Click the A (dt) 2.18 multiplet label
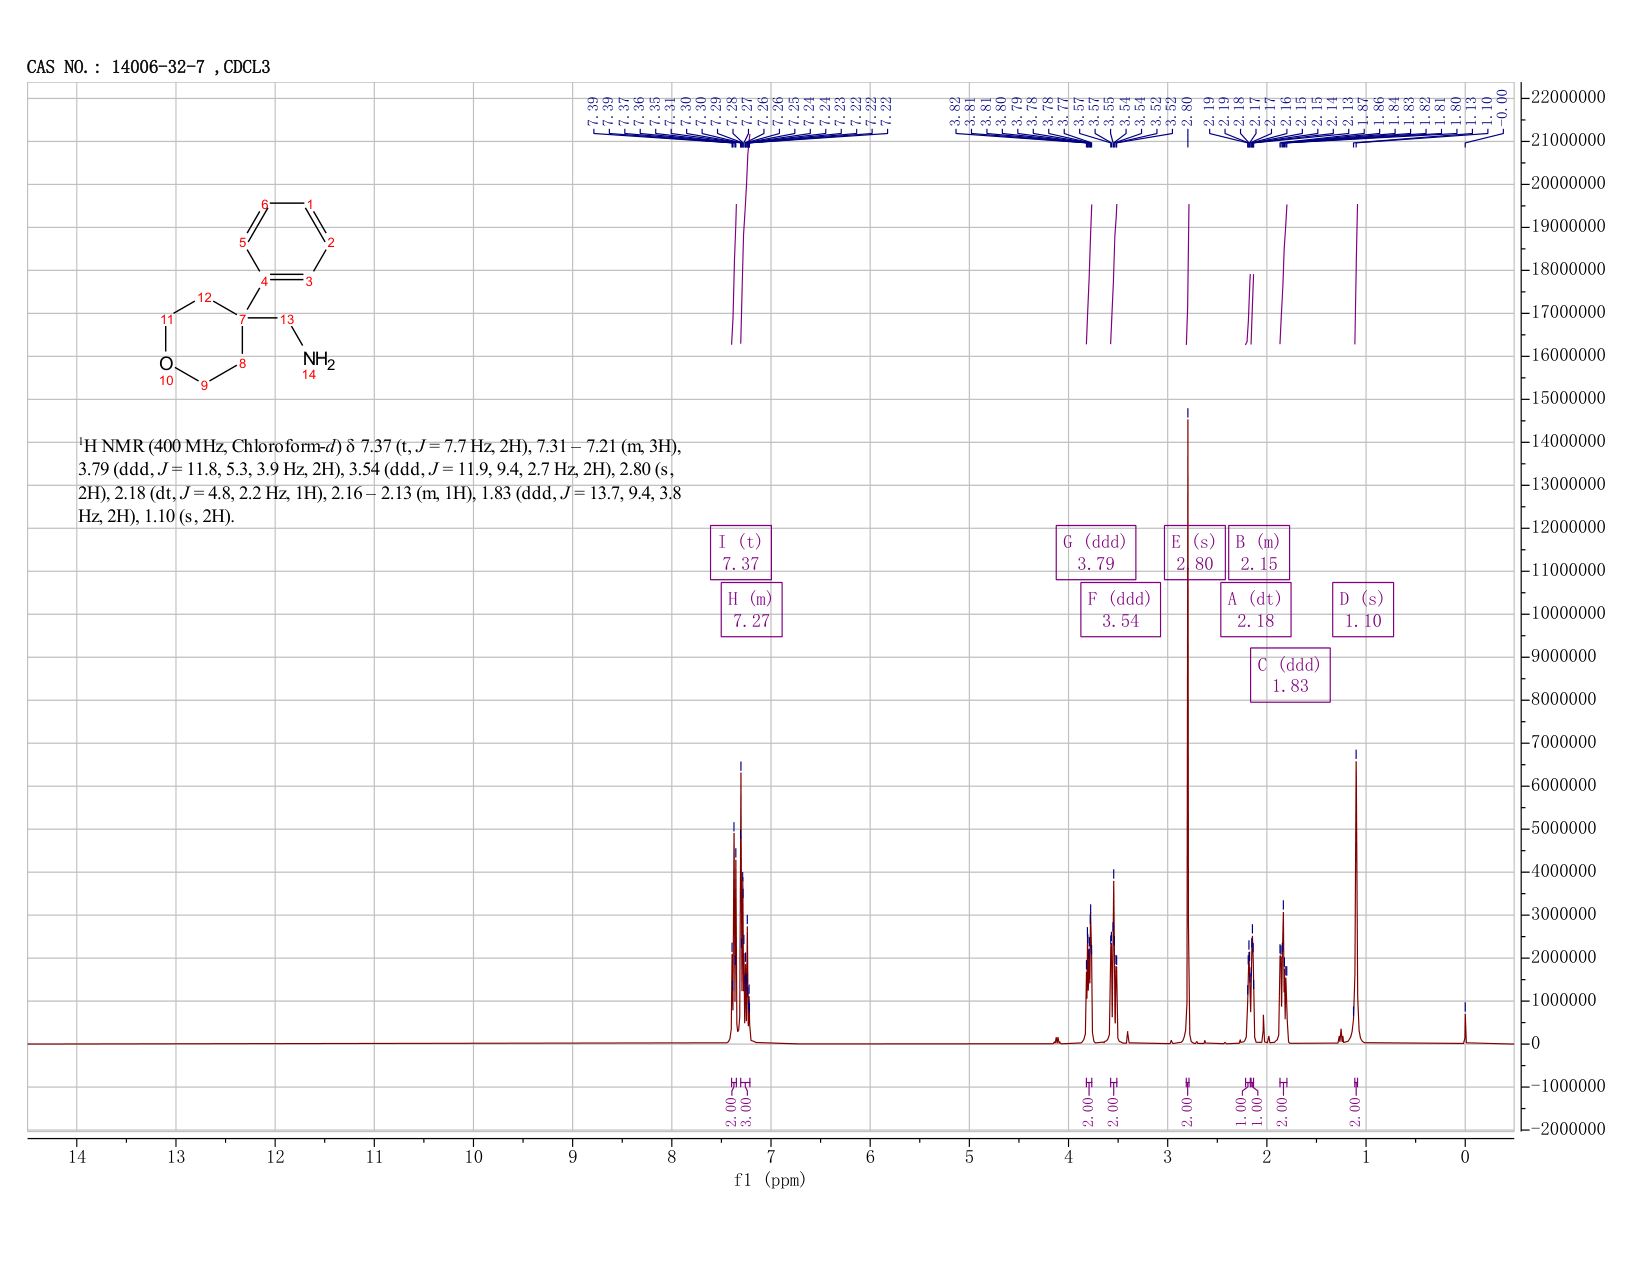The image size is (1650, 1275). (1255, 609)
